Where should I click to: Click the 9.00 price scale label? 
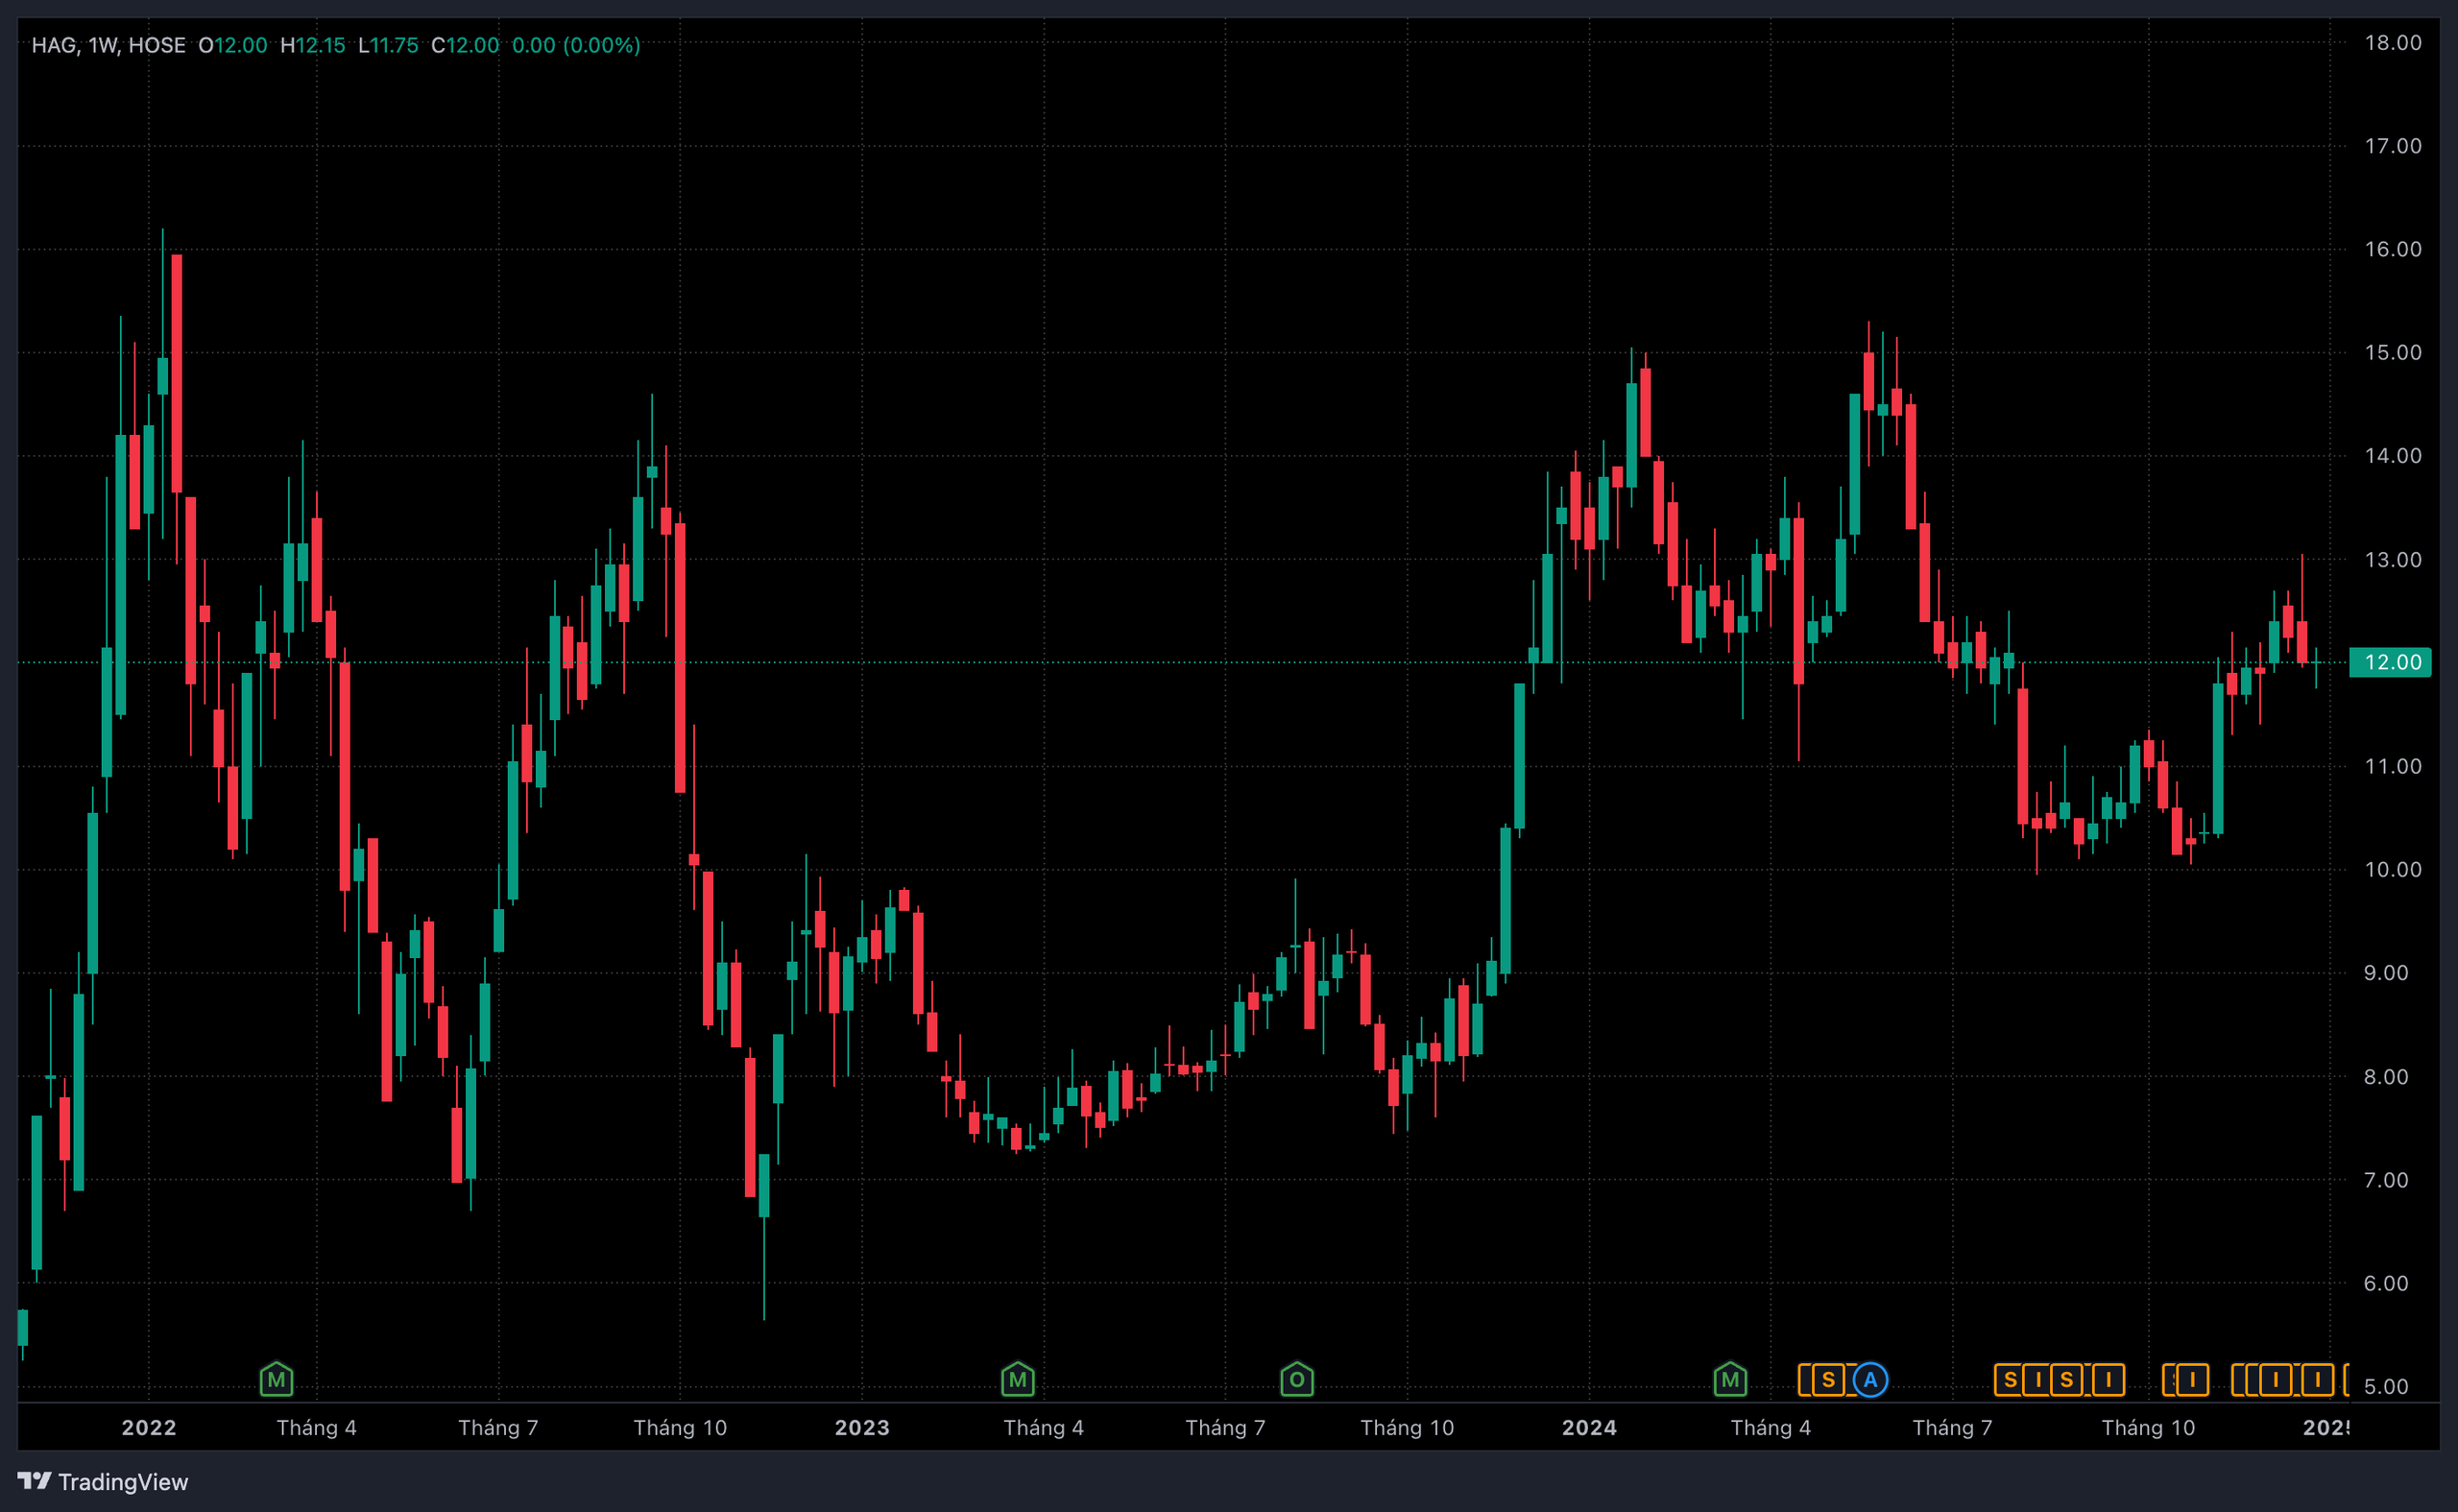point(2385,972)
